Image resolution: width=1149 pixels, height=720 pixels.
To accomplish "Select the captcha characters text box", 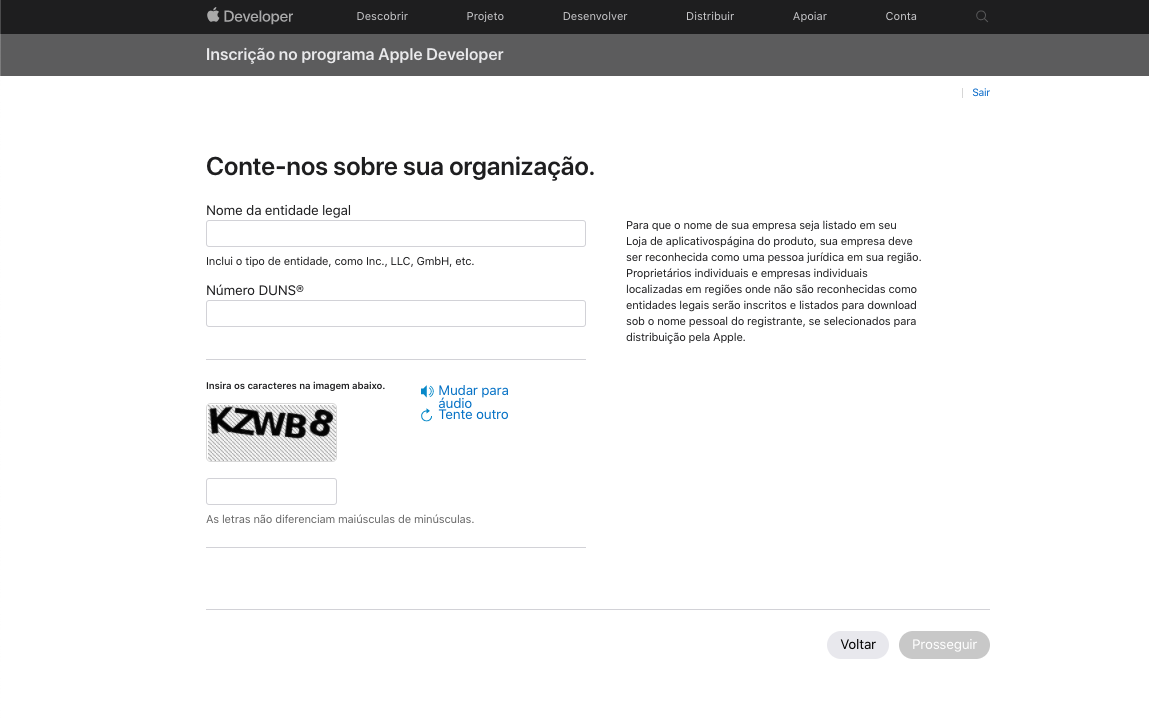I will click(x=271, y=491).
